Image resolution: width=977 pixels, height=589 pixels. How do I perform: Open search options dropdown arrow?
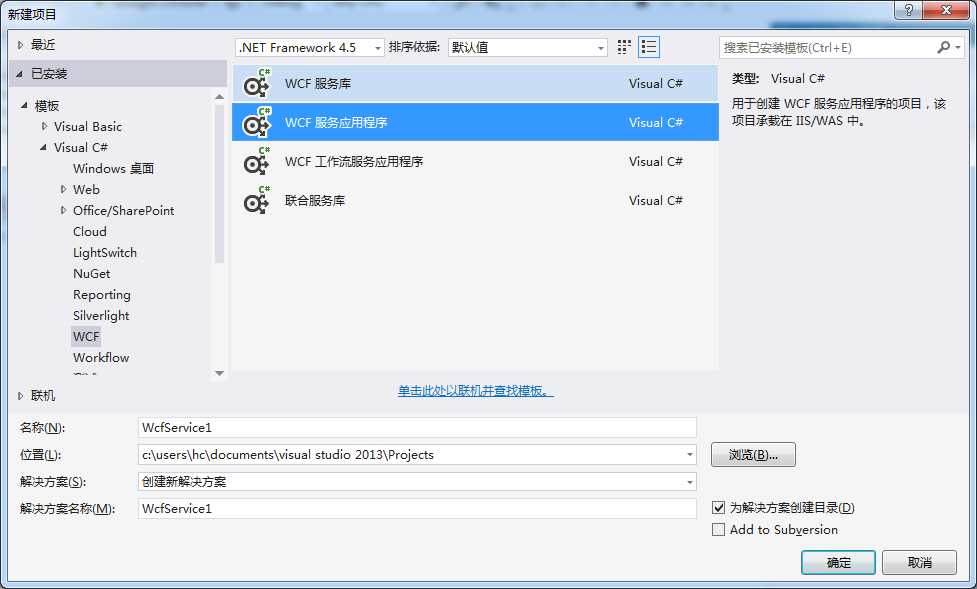(x=958, y=47)
